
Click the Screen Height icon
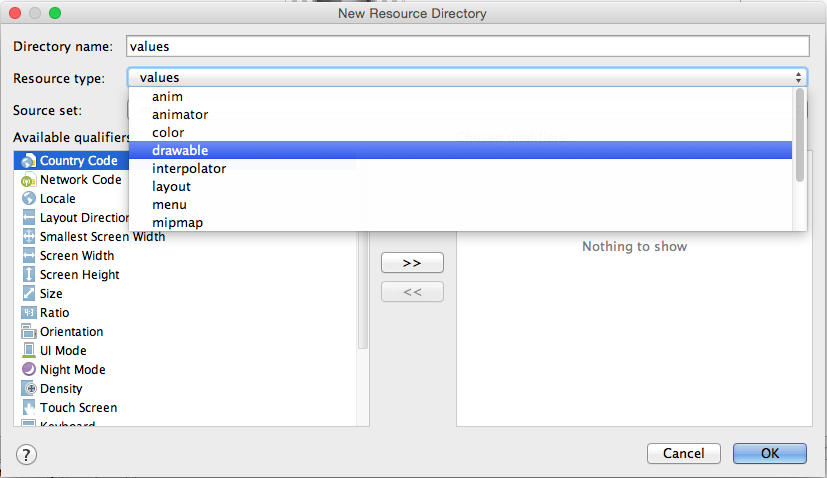pos(28,275)
